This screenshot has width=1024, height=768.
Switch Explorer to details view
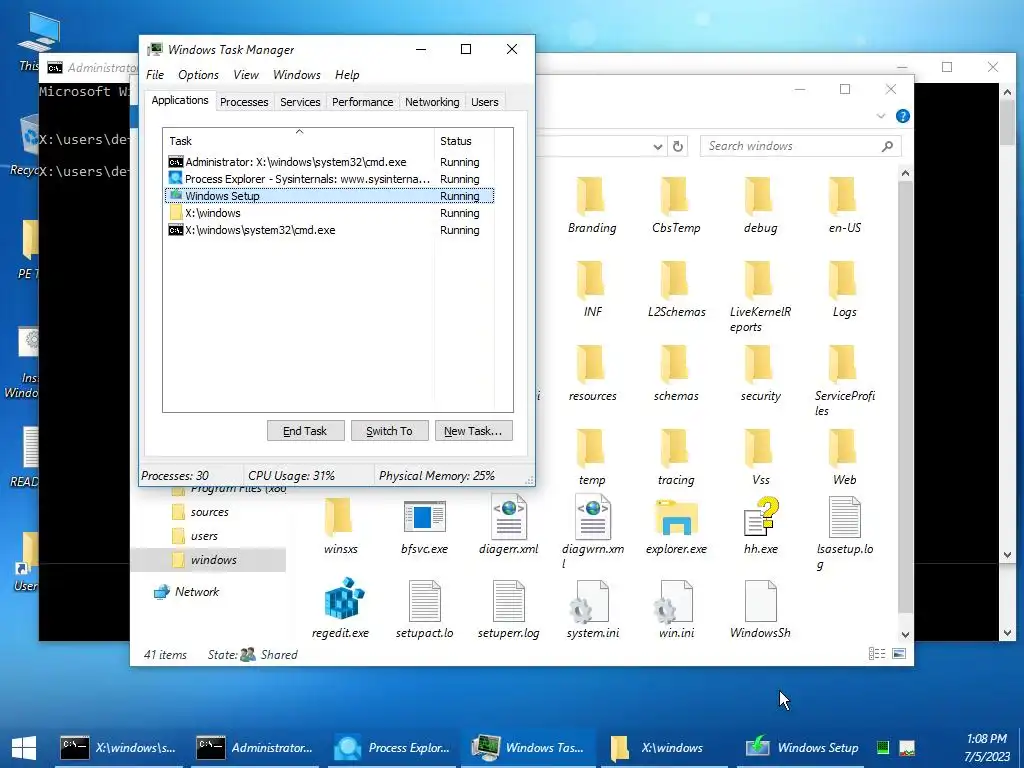tap(877, 654)
